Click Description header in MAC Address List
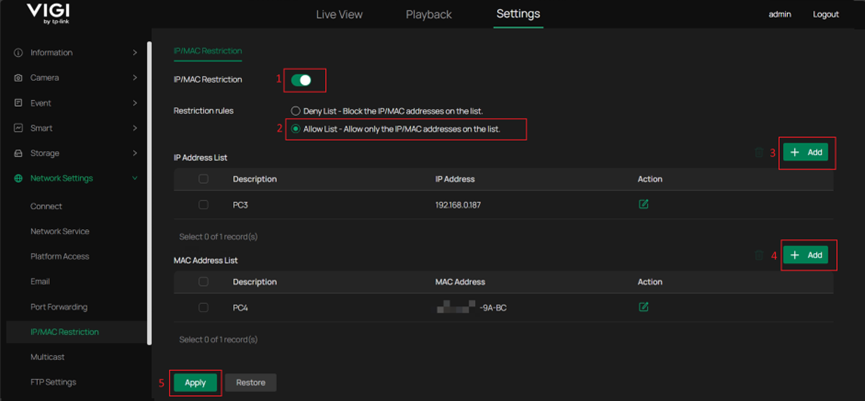 255,282
